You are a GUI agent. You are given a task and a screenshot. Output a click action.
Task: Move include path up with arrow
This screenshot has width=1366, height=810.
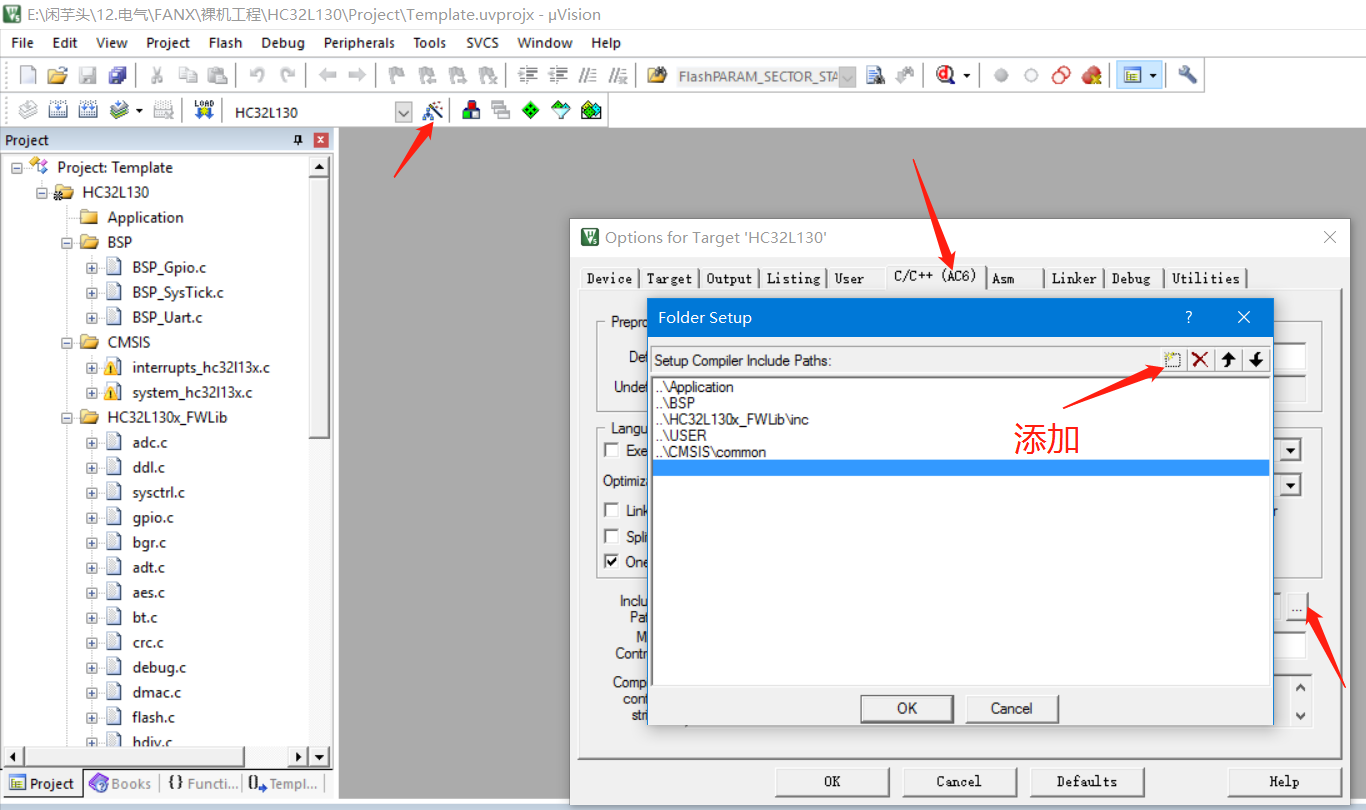pyautogui.click(x=1228, y=360)
